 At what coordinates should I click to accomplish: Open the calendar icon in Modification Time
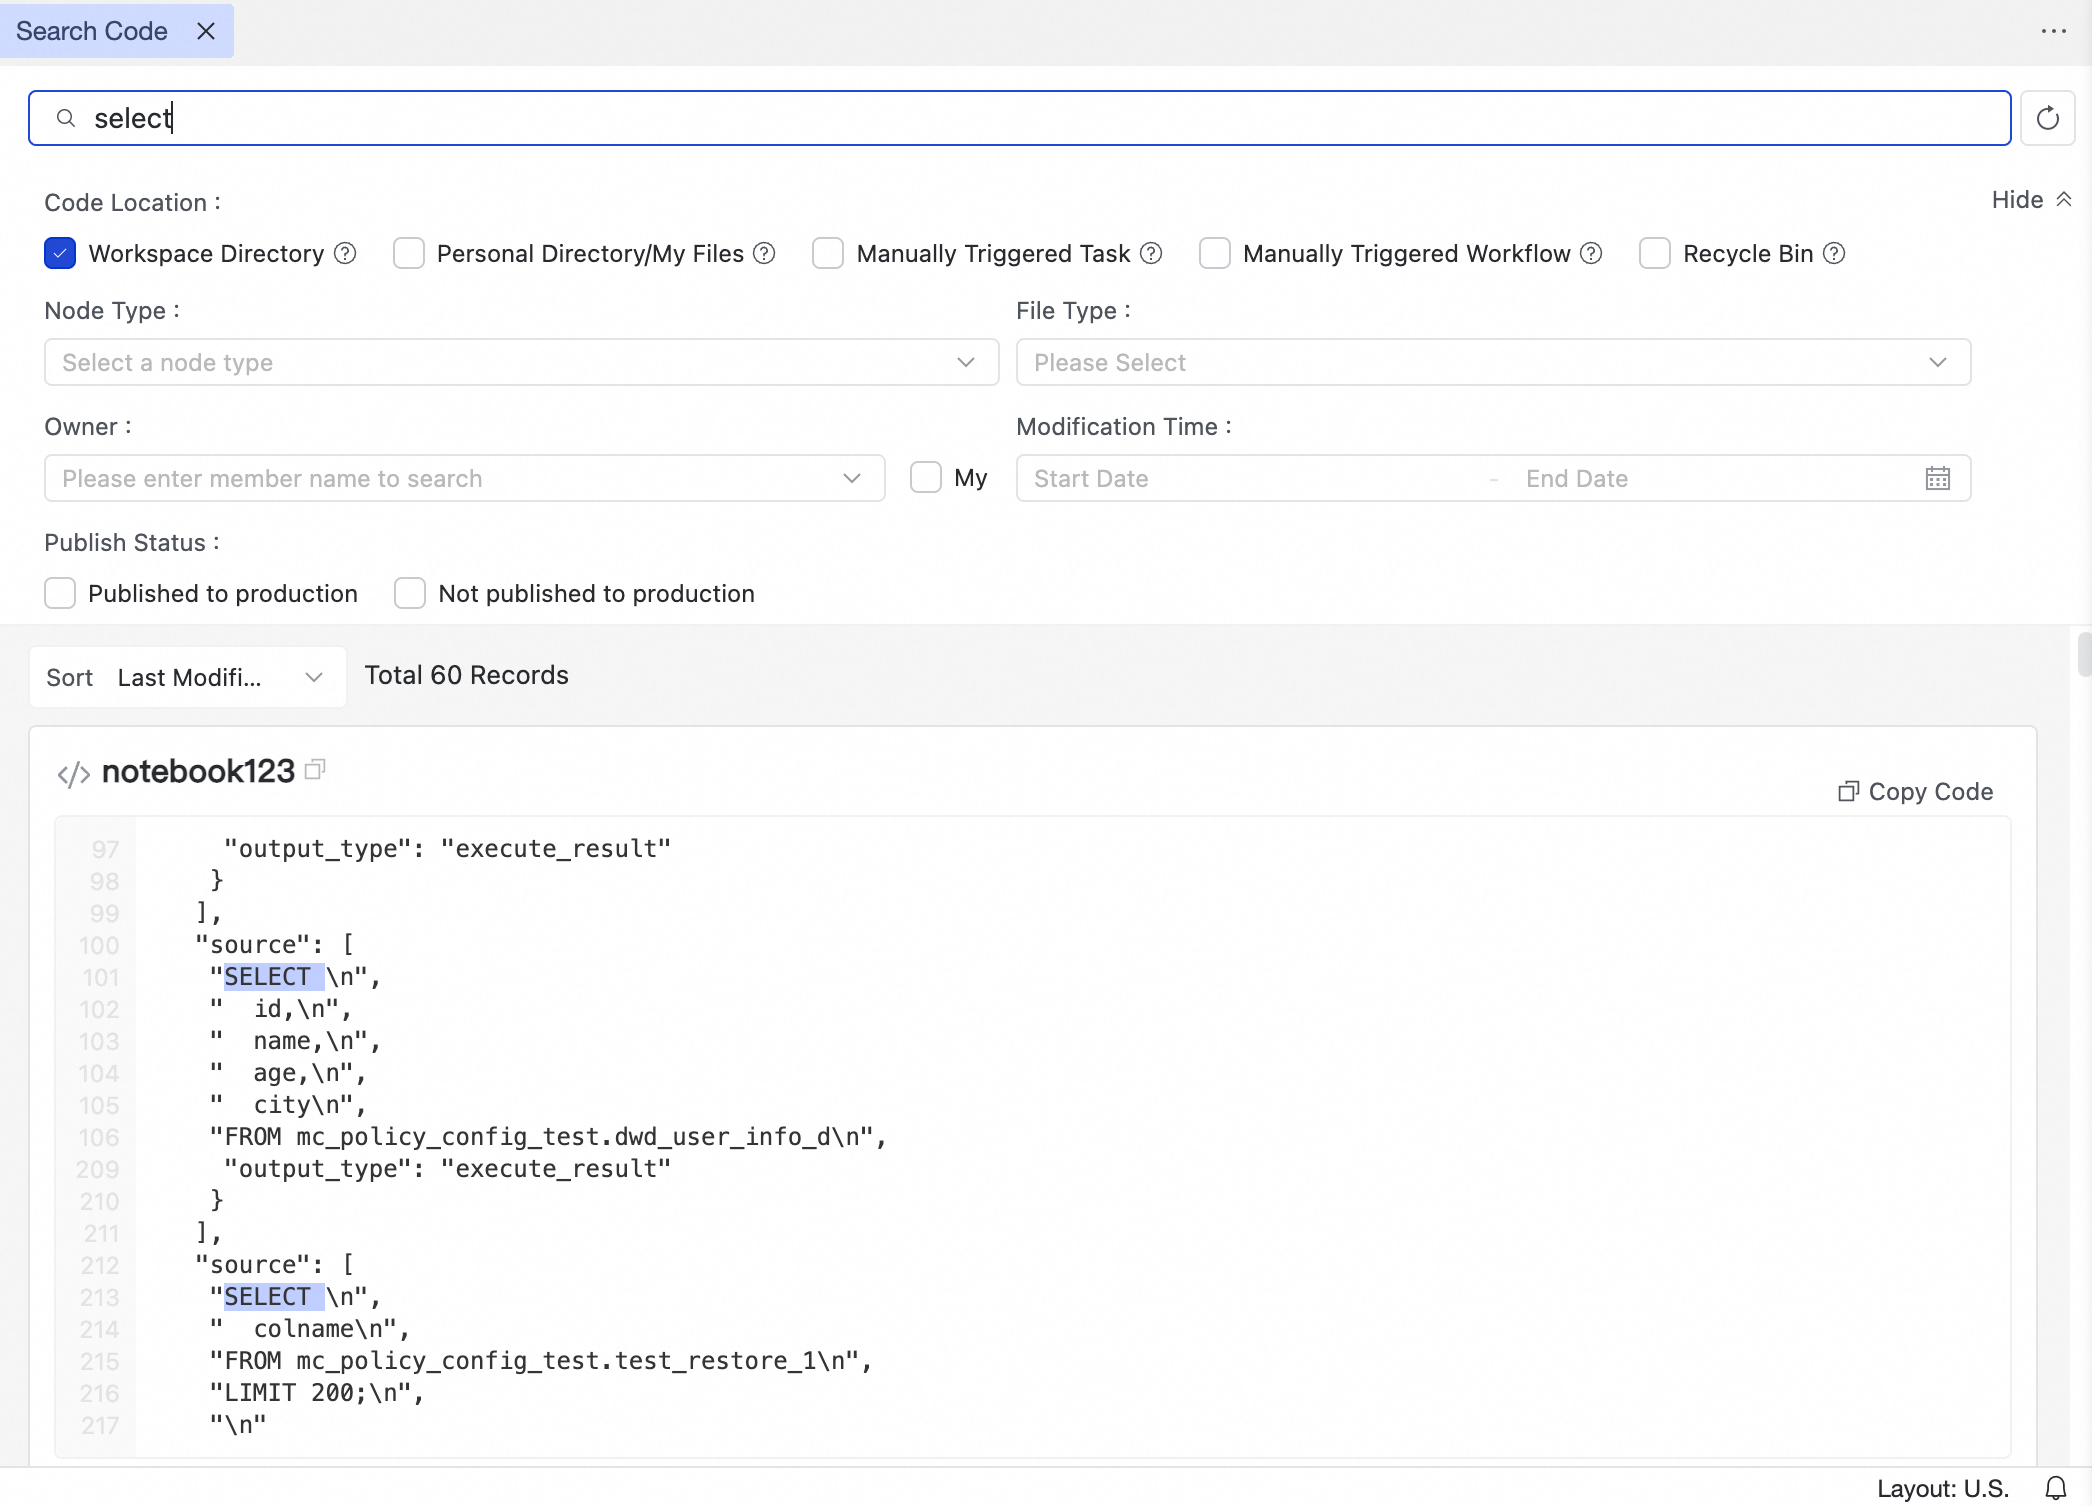coord(1937,478)
